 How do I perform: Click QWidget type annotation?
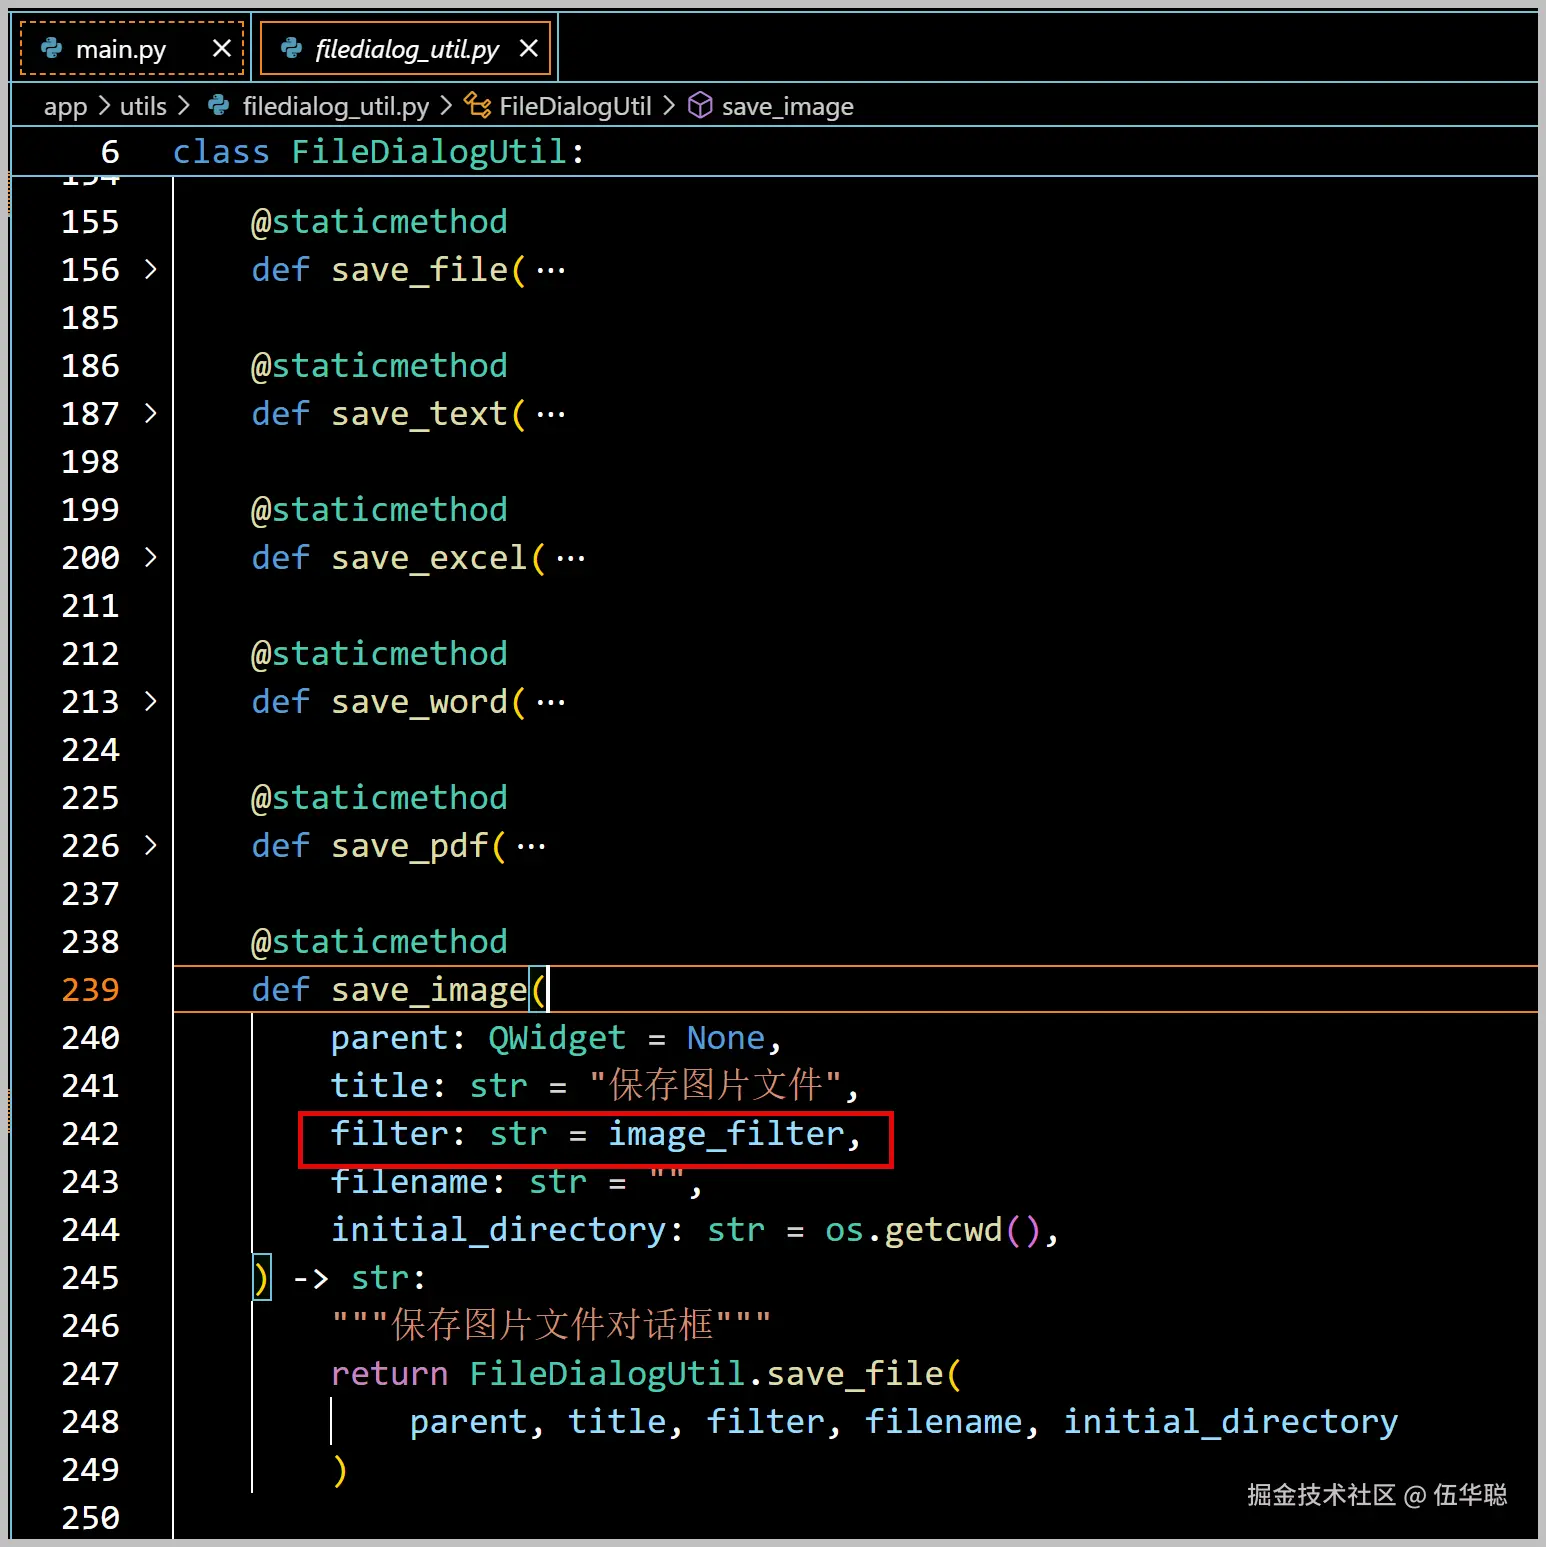(x=557, y=1038)
